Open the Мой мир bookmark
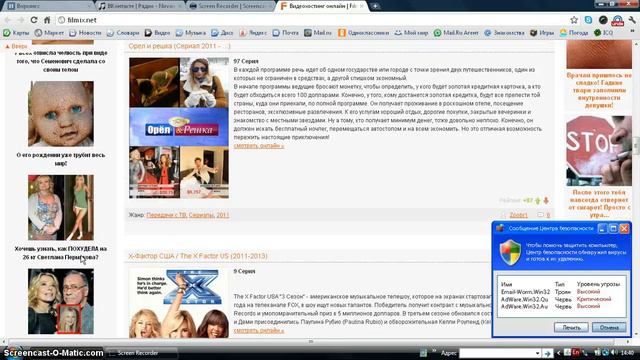640x360 pixels. (x=411, y=33)
